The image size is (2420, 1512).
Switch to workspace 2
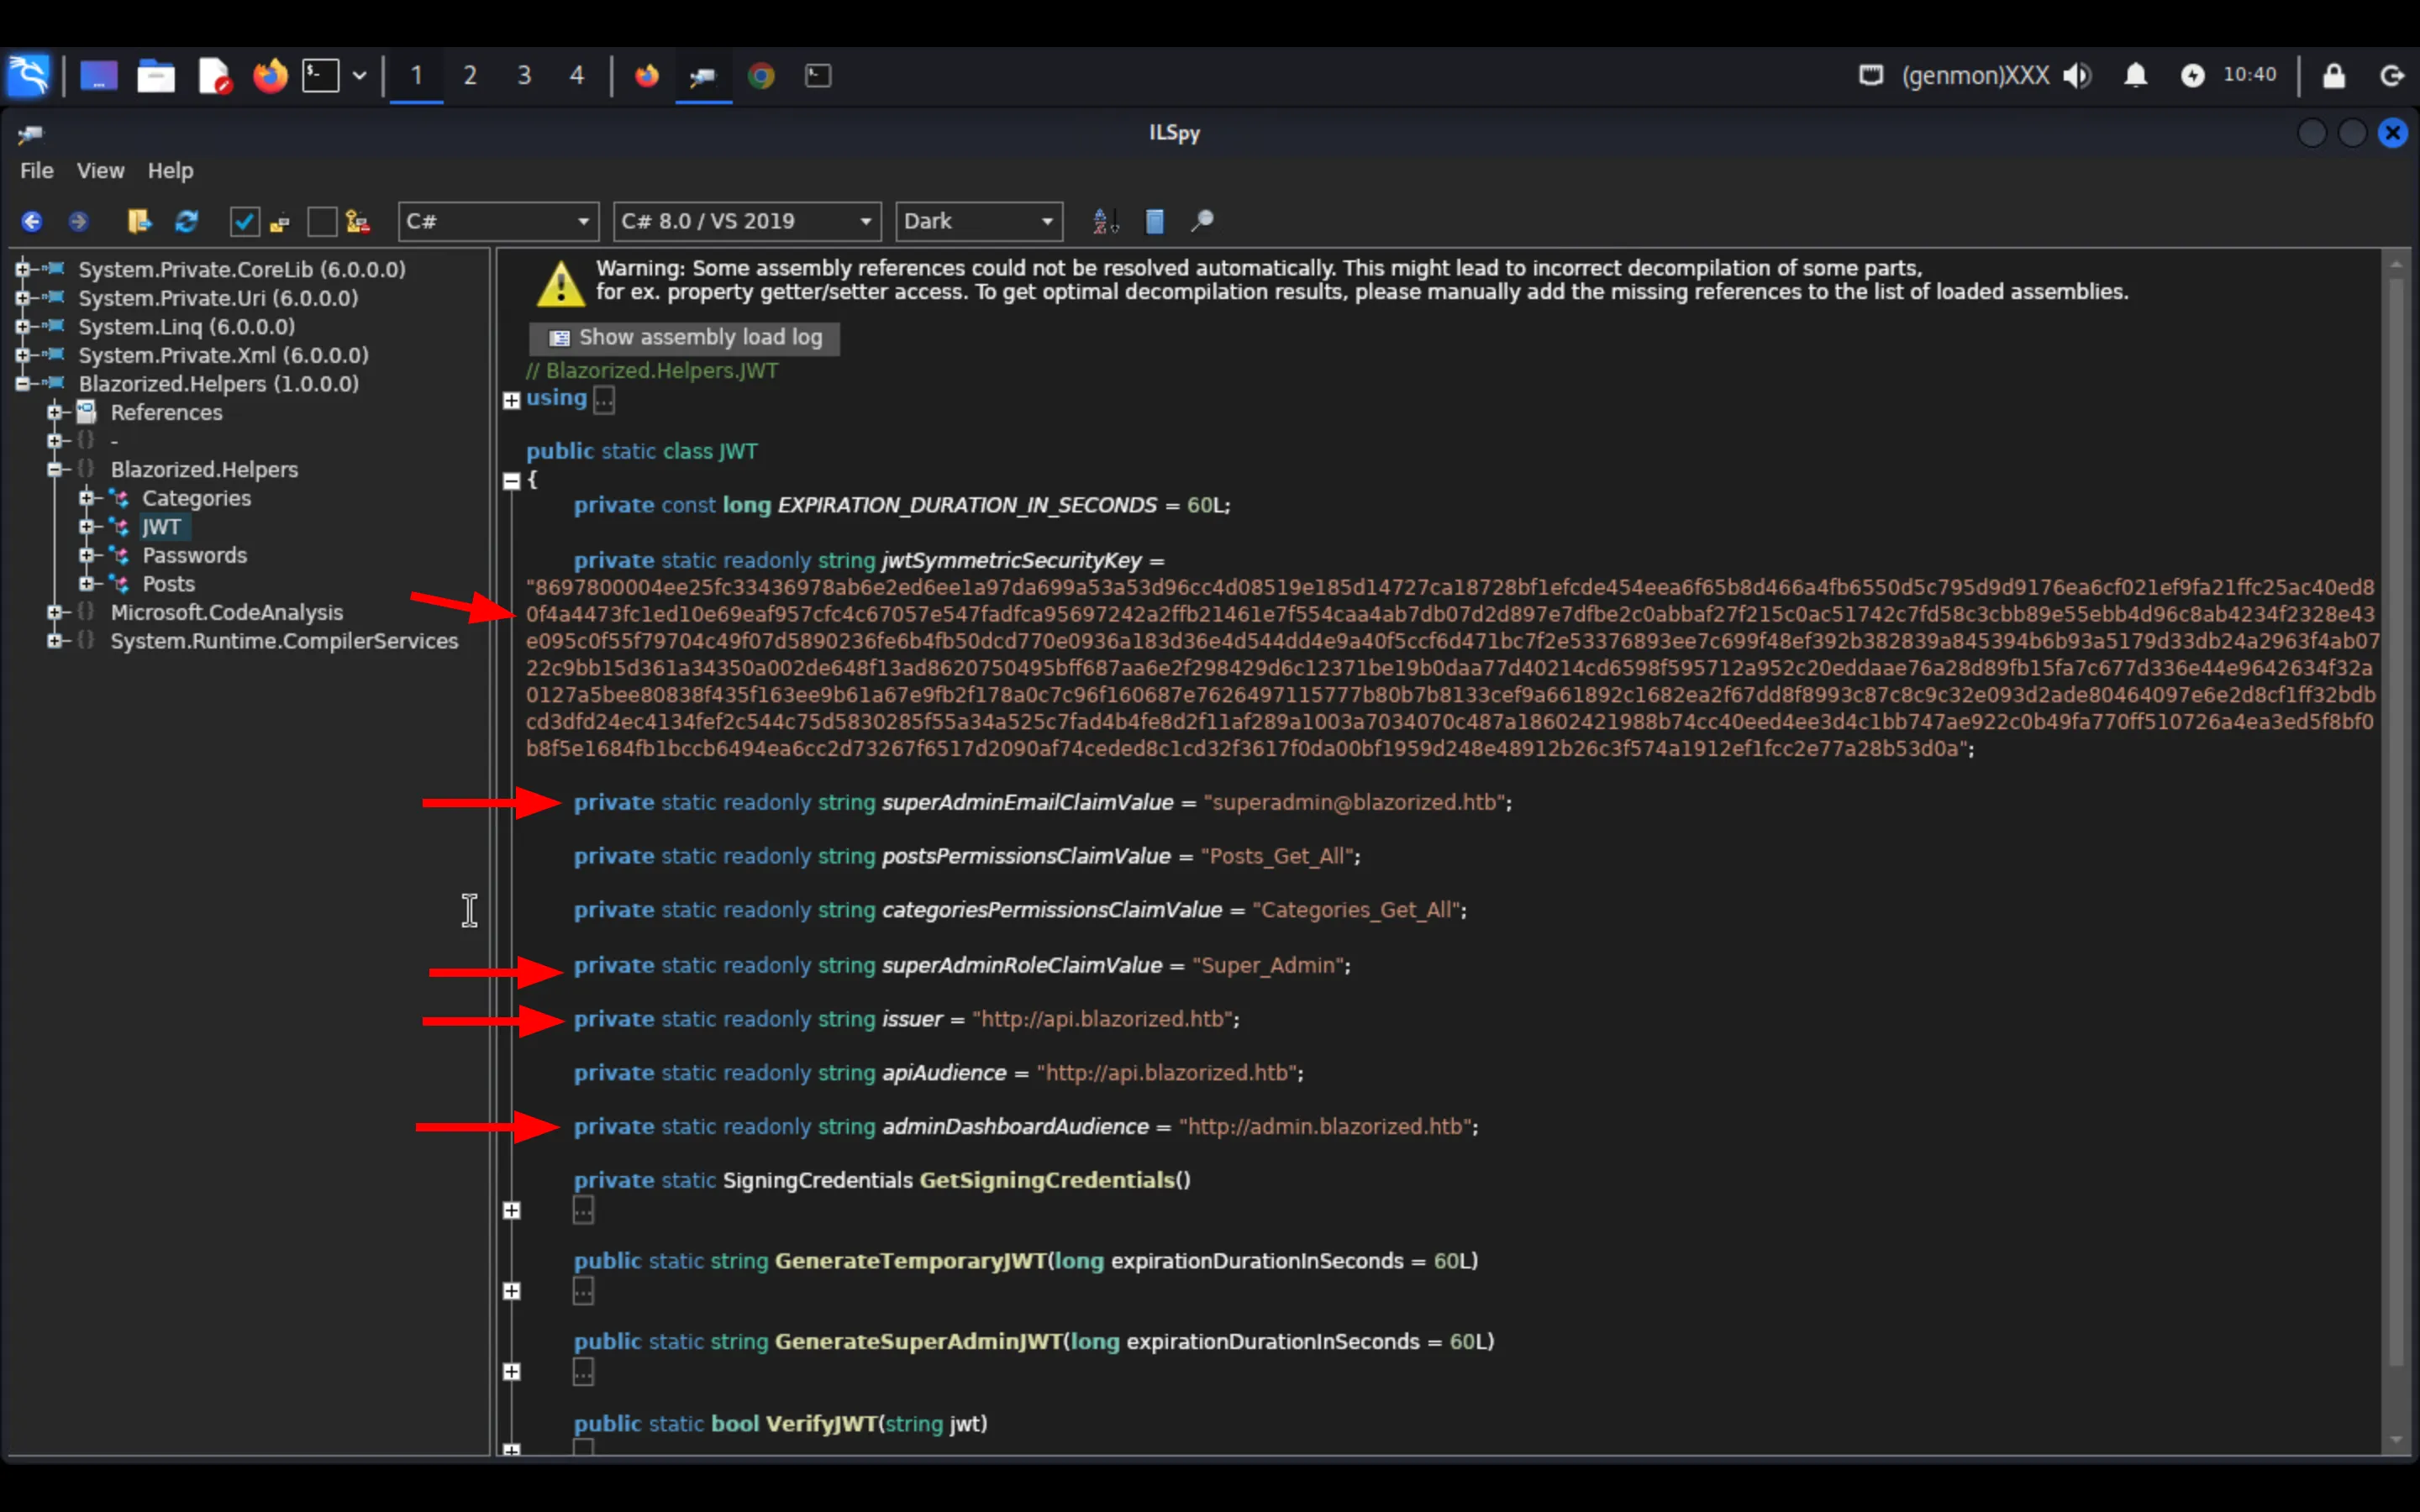point(470,75)
